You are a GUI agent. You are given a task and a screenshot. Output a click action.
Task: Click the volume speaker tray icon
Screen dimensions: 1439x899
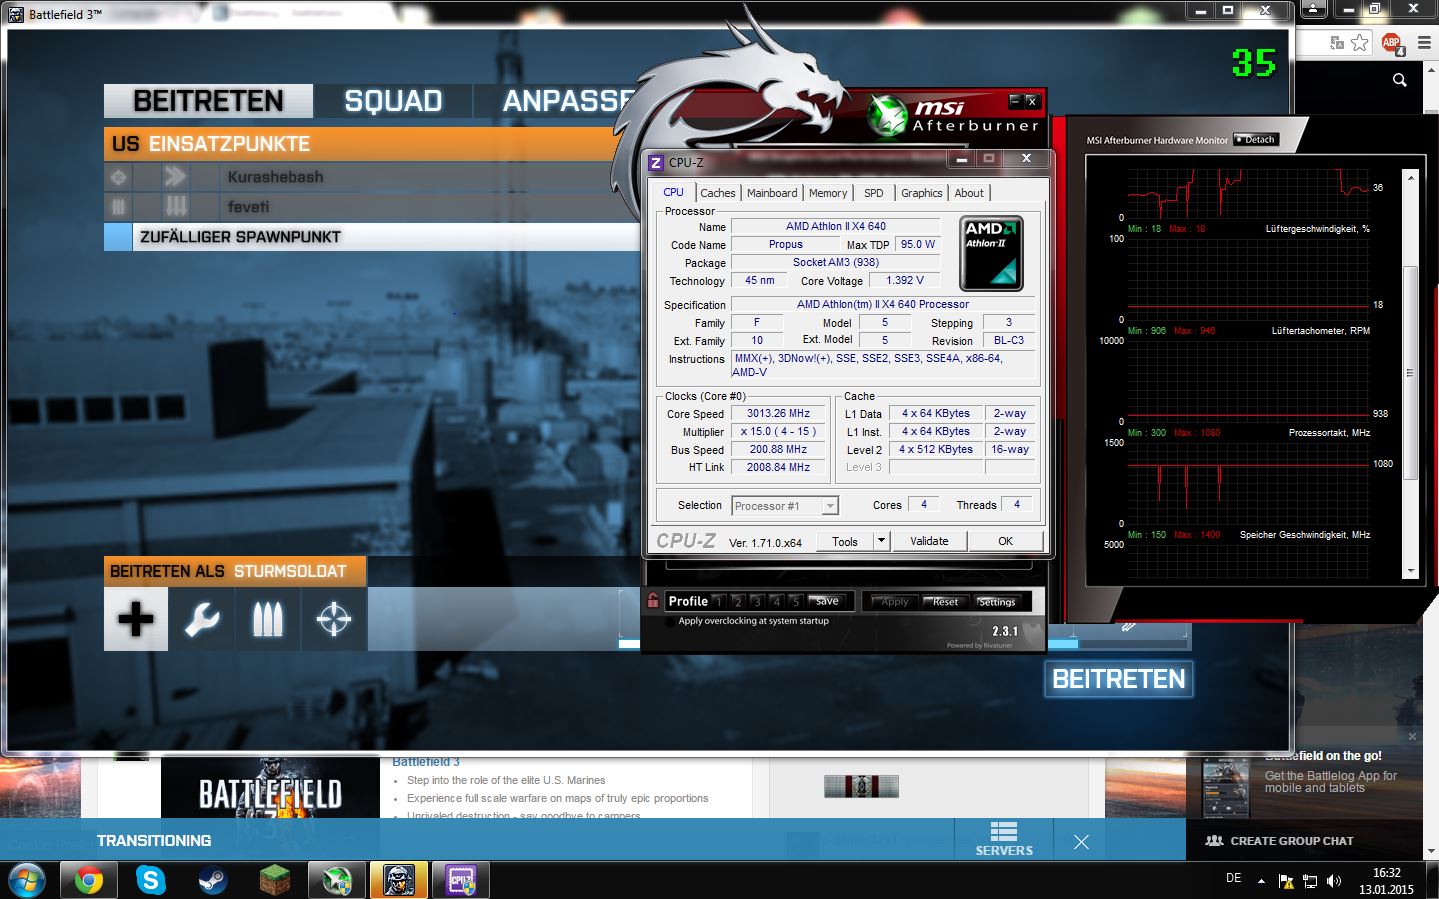1333,881
